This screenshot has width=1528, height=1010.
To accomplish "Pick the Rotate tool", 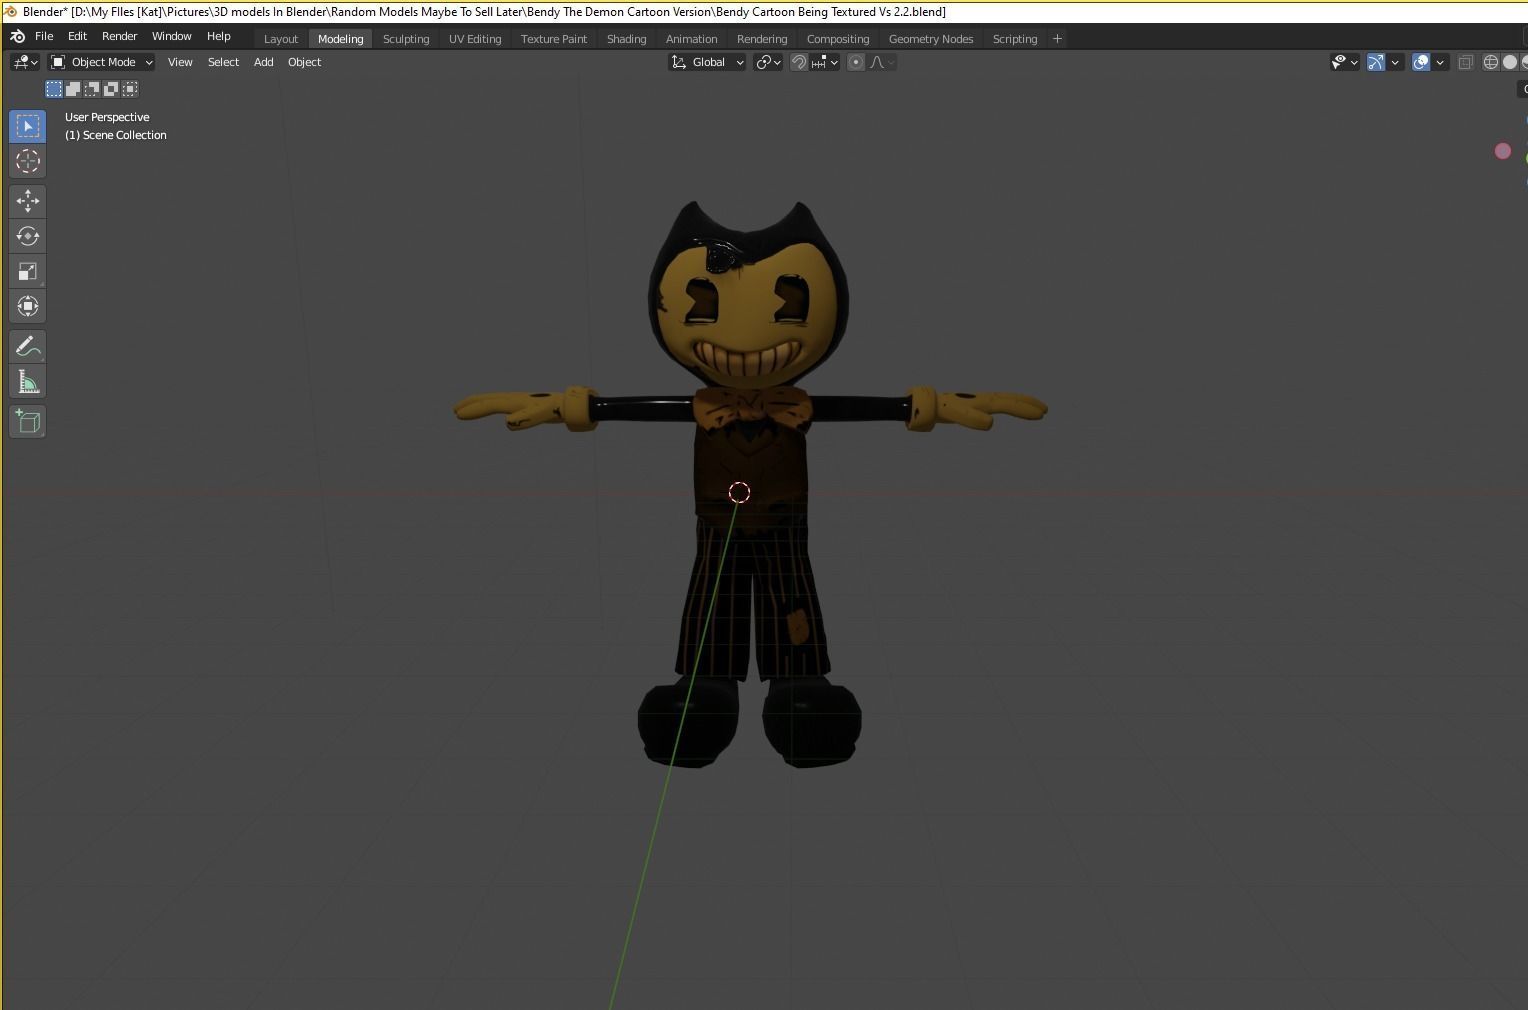I will click(x=27, y=236).
